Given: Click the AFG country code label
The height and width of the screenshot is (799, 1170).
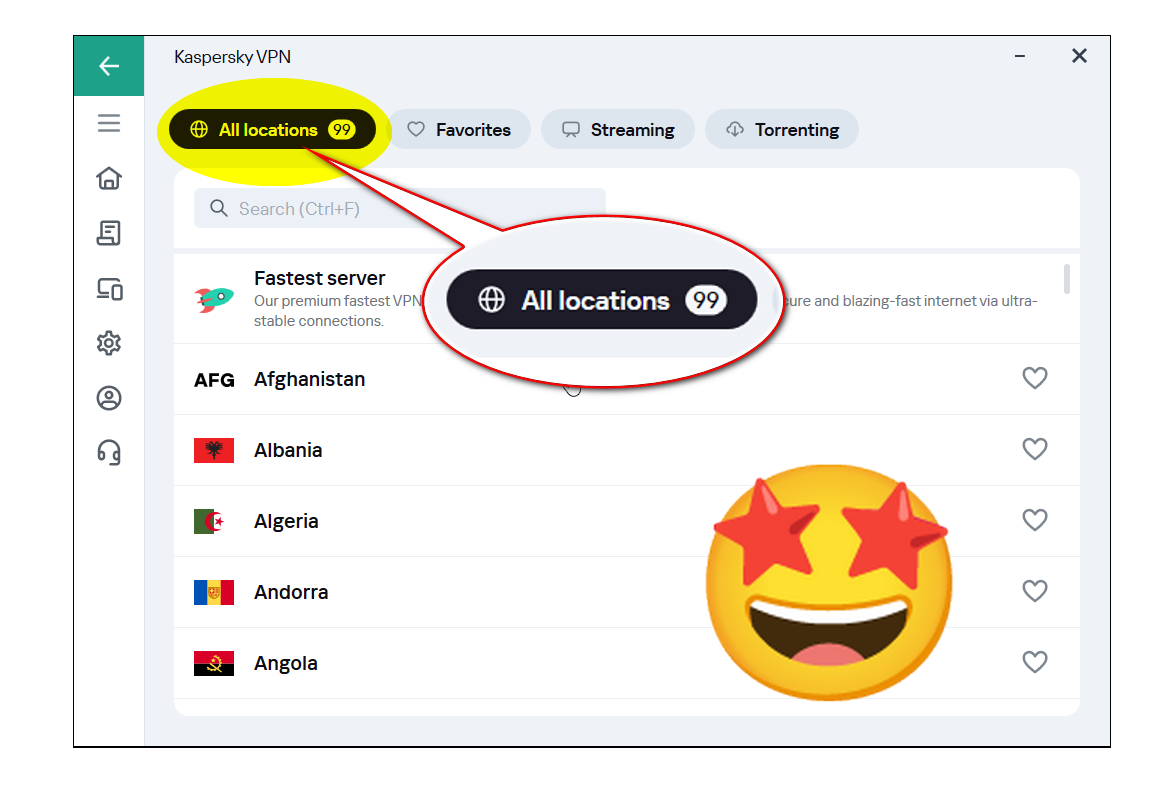Looking at the screenshot, I should 214,380.
